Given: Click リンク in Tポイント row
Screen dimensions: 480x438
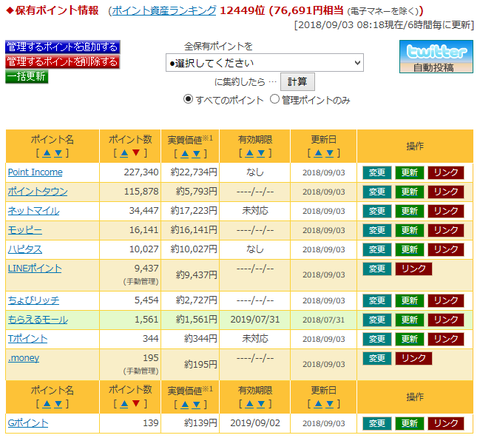Looking at the screenshot, I should point(446,339).
